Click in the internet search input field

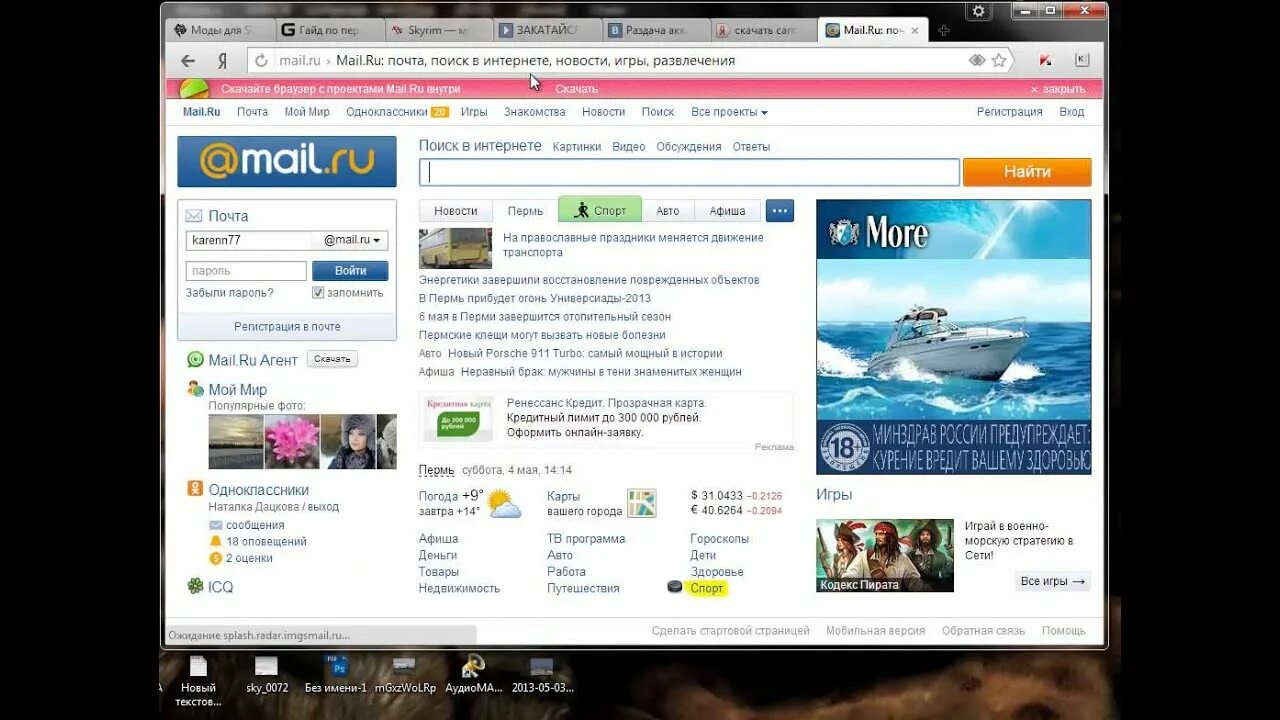(x=689, y=172)
